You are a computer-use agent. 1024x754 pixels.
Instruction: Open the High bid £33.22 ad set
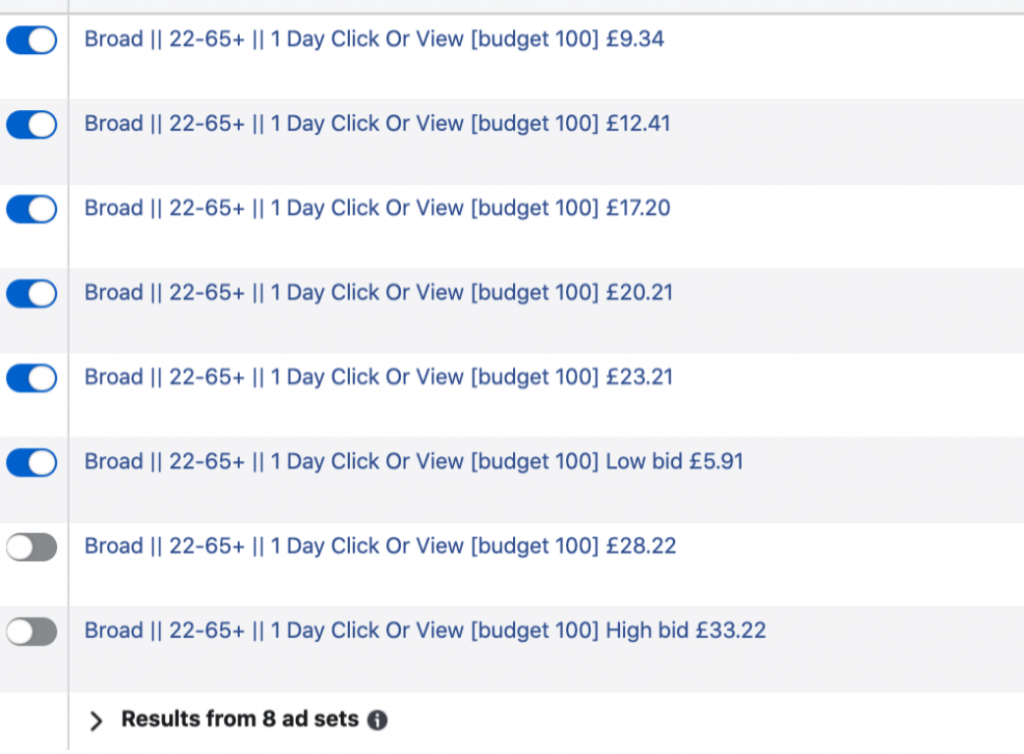(x=425, y=631)
